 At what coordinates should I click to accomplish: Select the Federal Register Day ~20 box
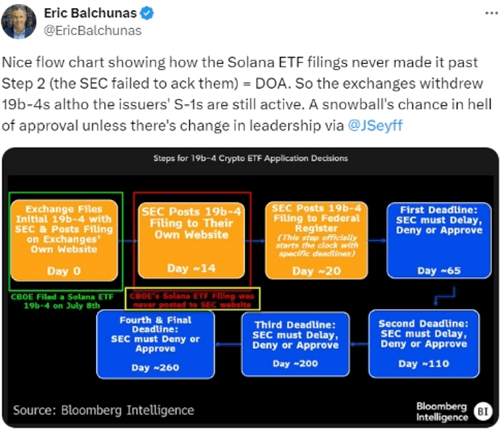point(316,240)
